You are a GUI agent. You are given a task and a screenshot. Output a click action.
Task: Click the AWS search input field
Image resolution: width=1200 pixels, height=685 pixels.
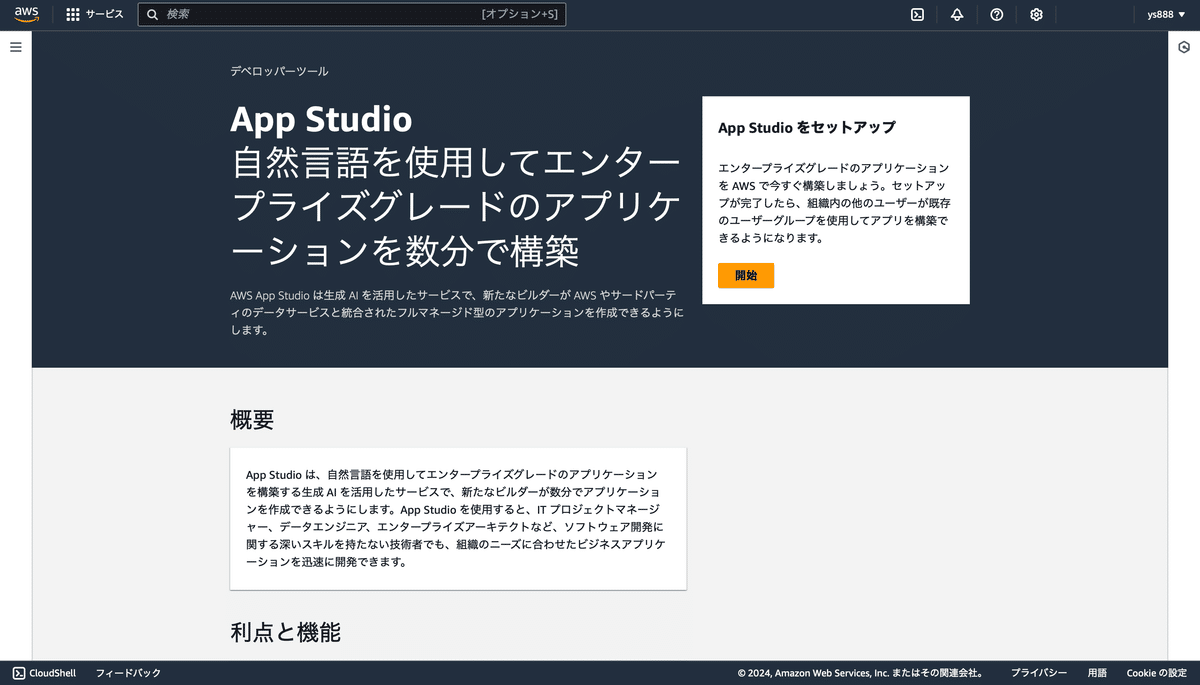[x=350, y=14]
